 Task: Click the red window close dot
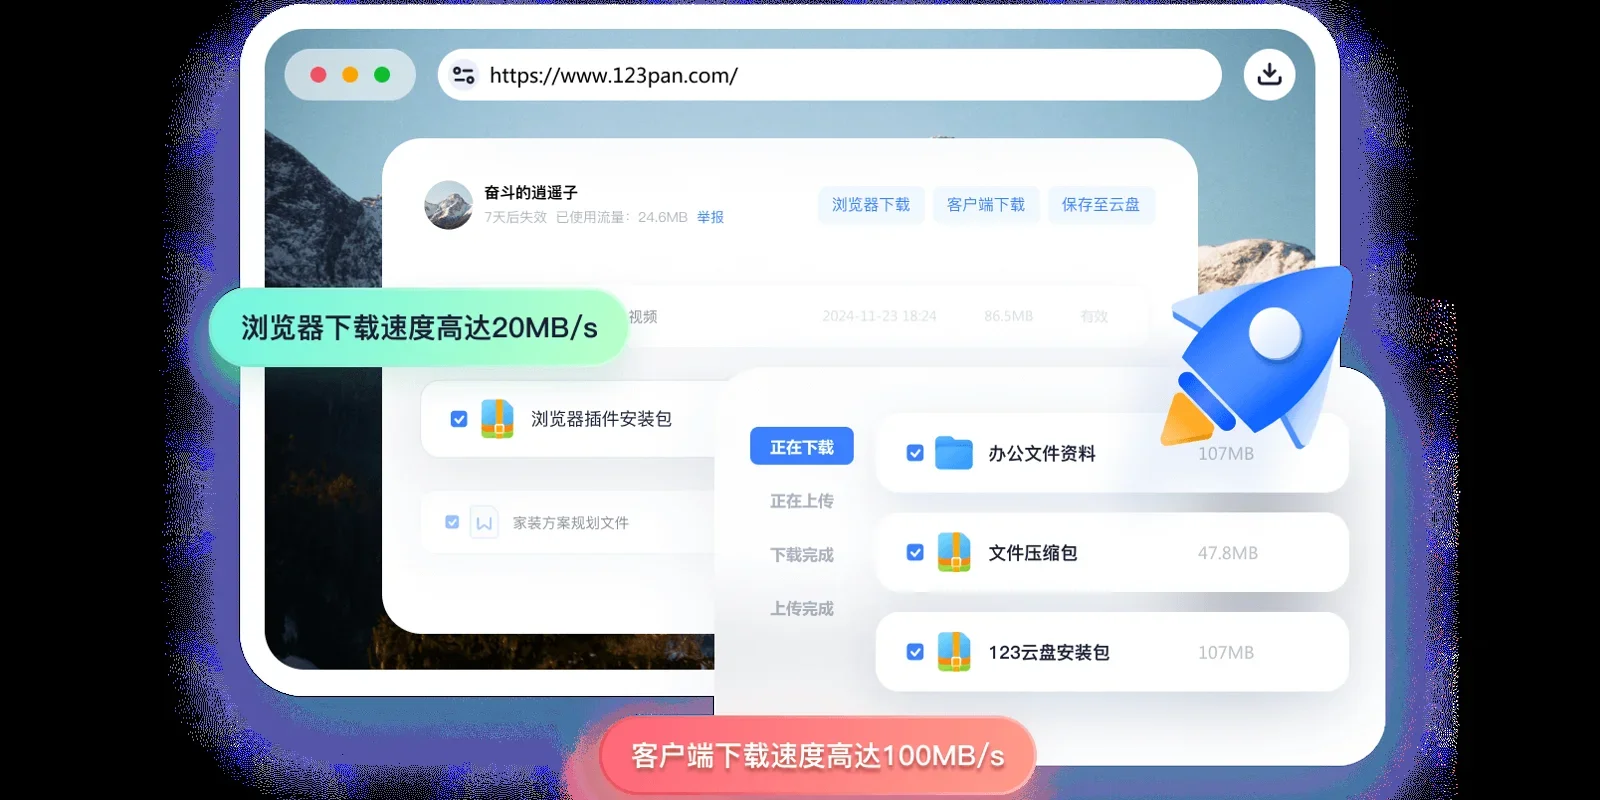pos(318,75)
